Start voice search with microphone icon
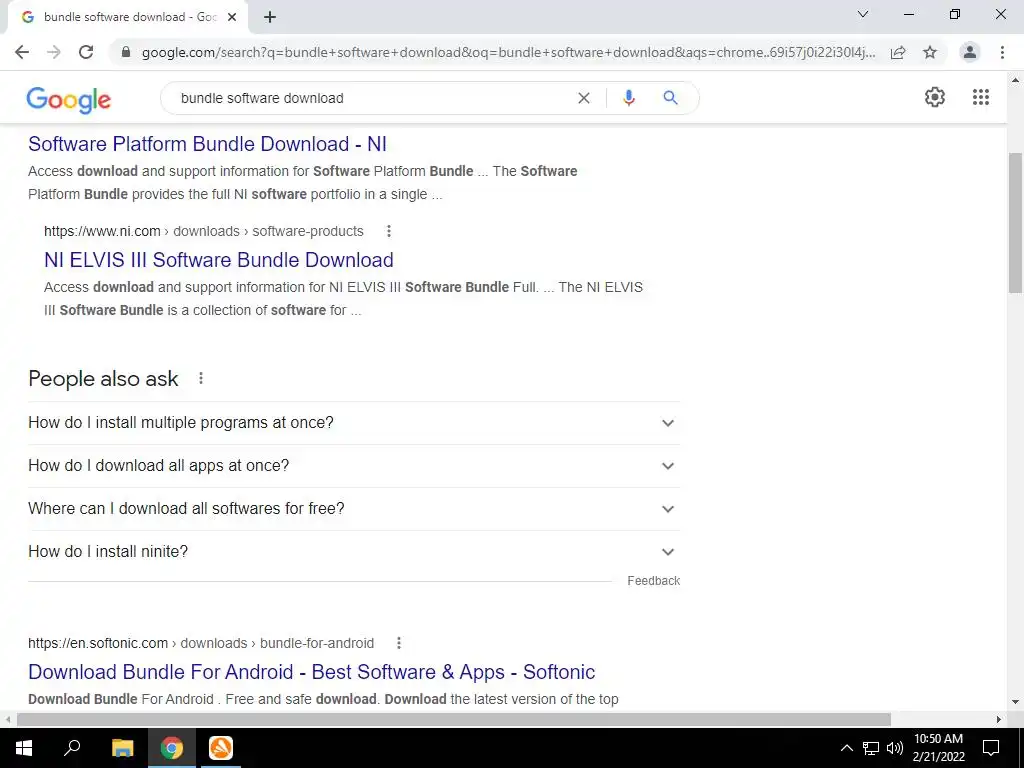The image size is (1024, 768). [629, 98]
